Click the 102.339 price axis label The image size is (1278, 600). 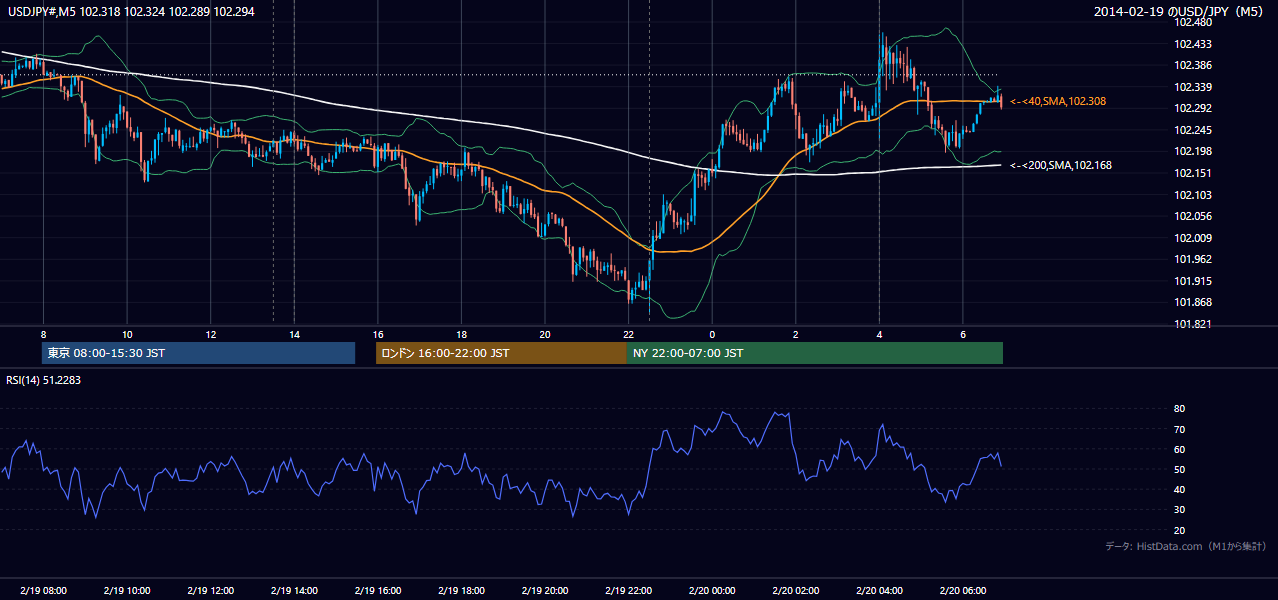(x=1193, y=87)
